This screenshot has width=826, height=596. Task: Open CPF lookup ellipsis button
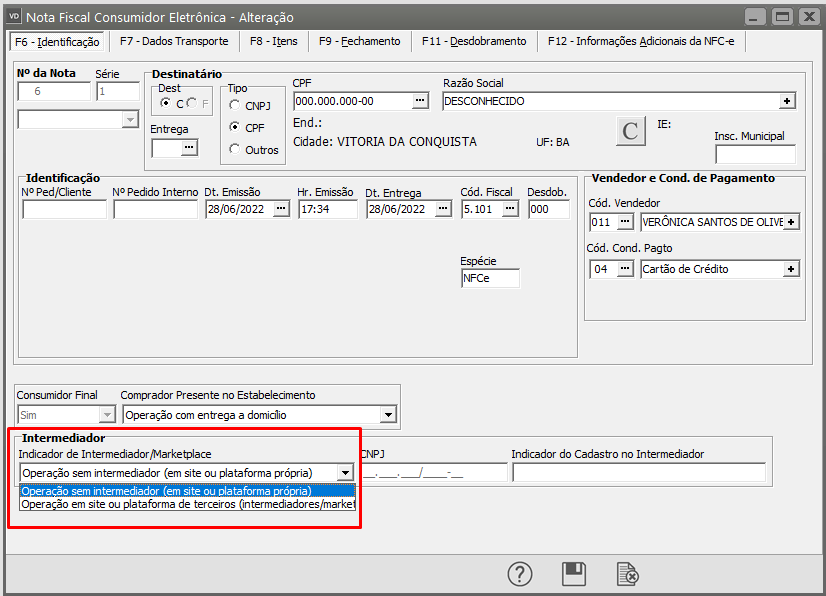pyautogui.click(x=420, y=101)
